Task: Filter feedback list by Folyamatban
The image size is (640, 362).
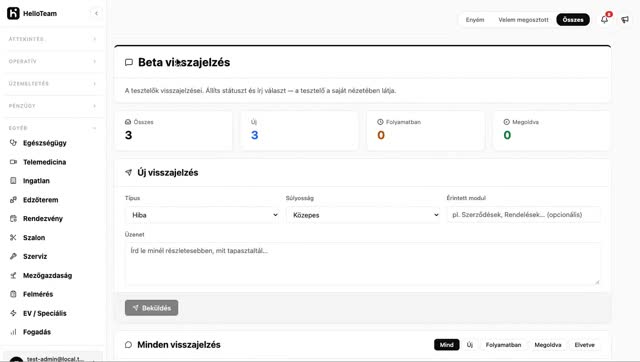Action: (503, 345)
